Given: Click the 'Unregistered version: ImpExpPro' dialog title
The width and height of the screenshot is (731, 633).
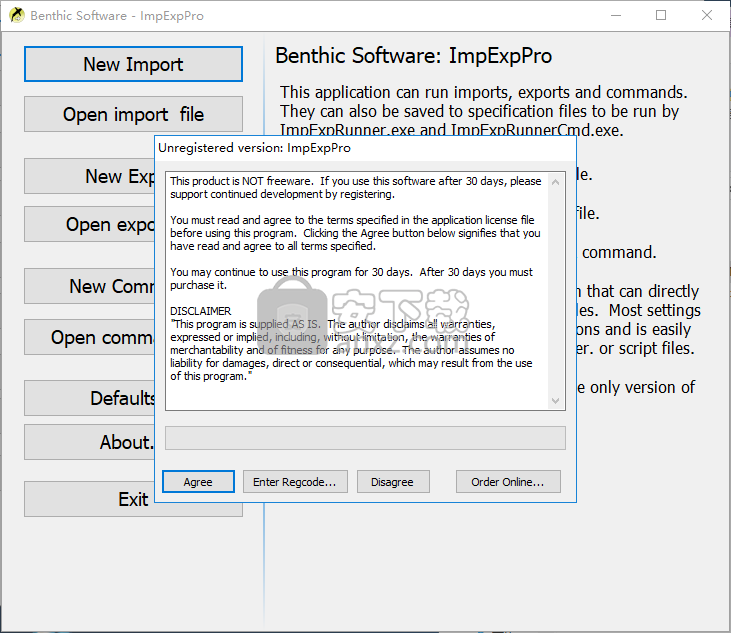Looking at the screenshot, I should (x=255, y=148).
